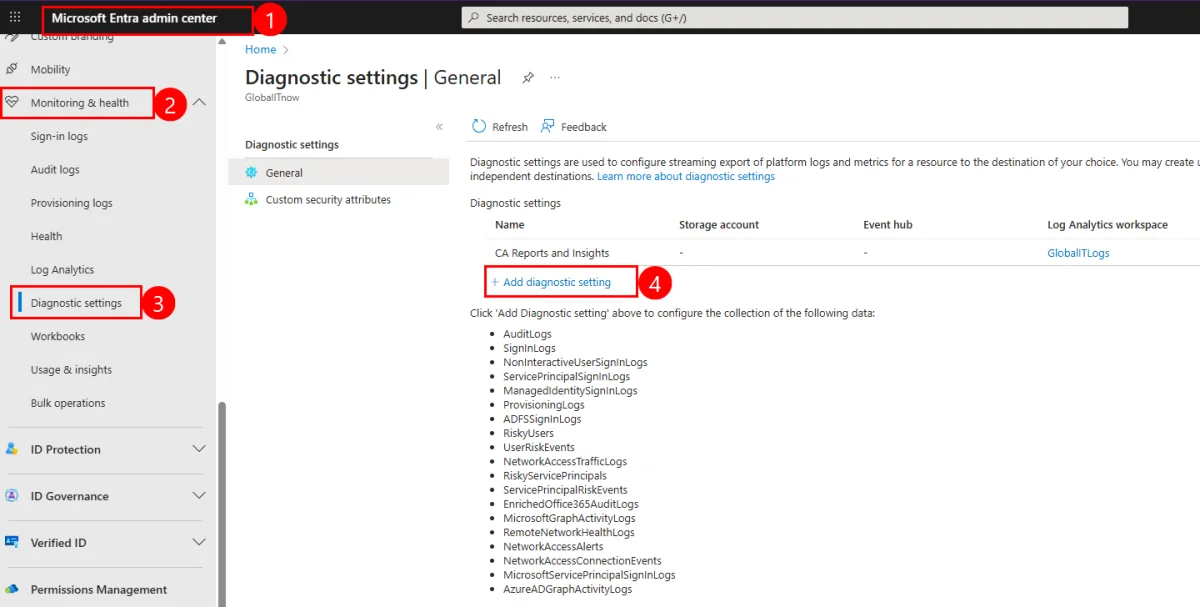
Task: Expand the Verified ID chevron
Action: point(199,542)
